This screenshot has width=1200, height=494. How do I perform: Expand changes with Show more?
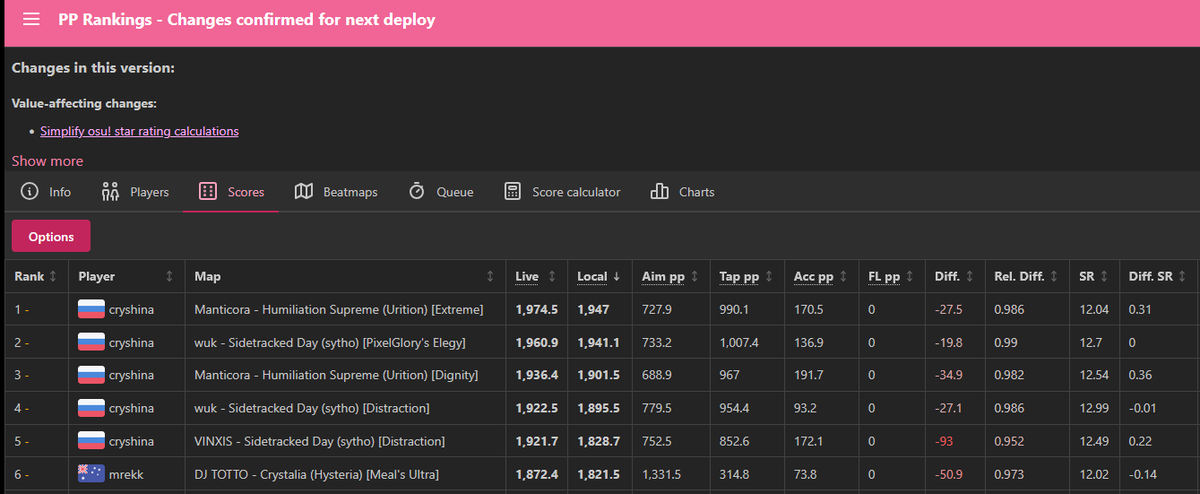[47, 161]
